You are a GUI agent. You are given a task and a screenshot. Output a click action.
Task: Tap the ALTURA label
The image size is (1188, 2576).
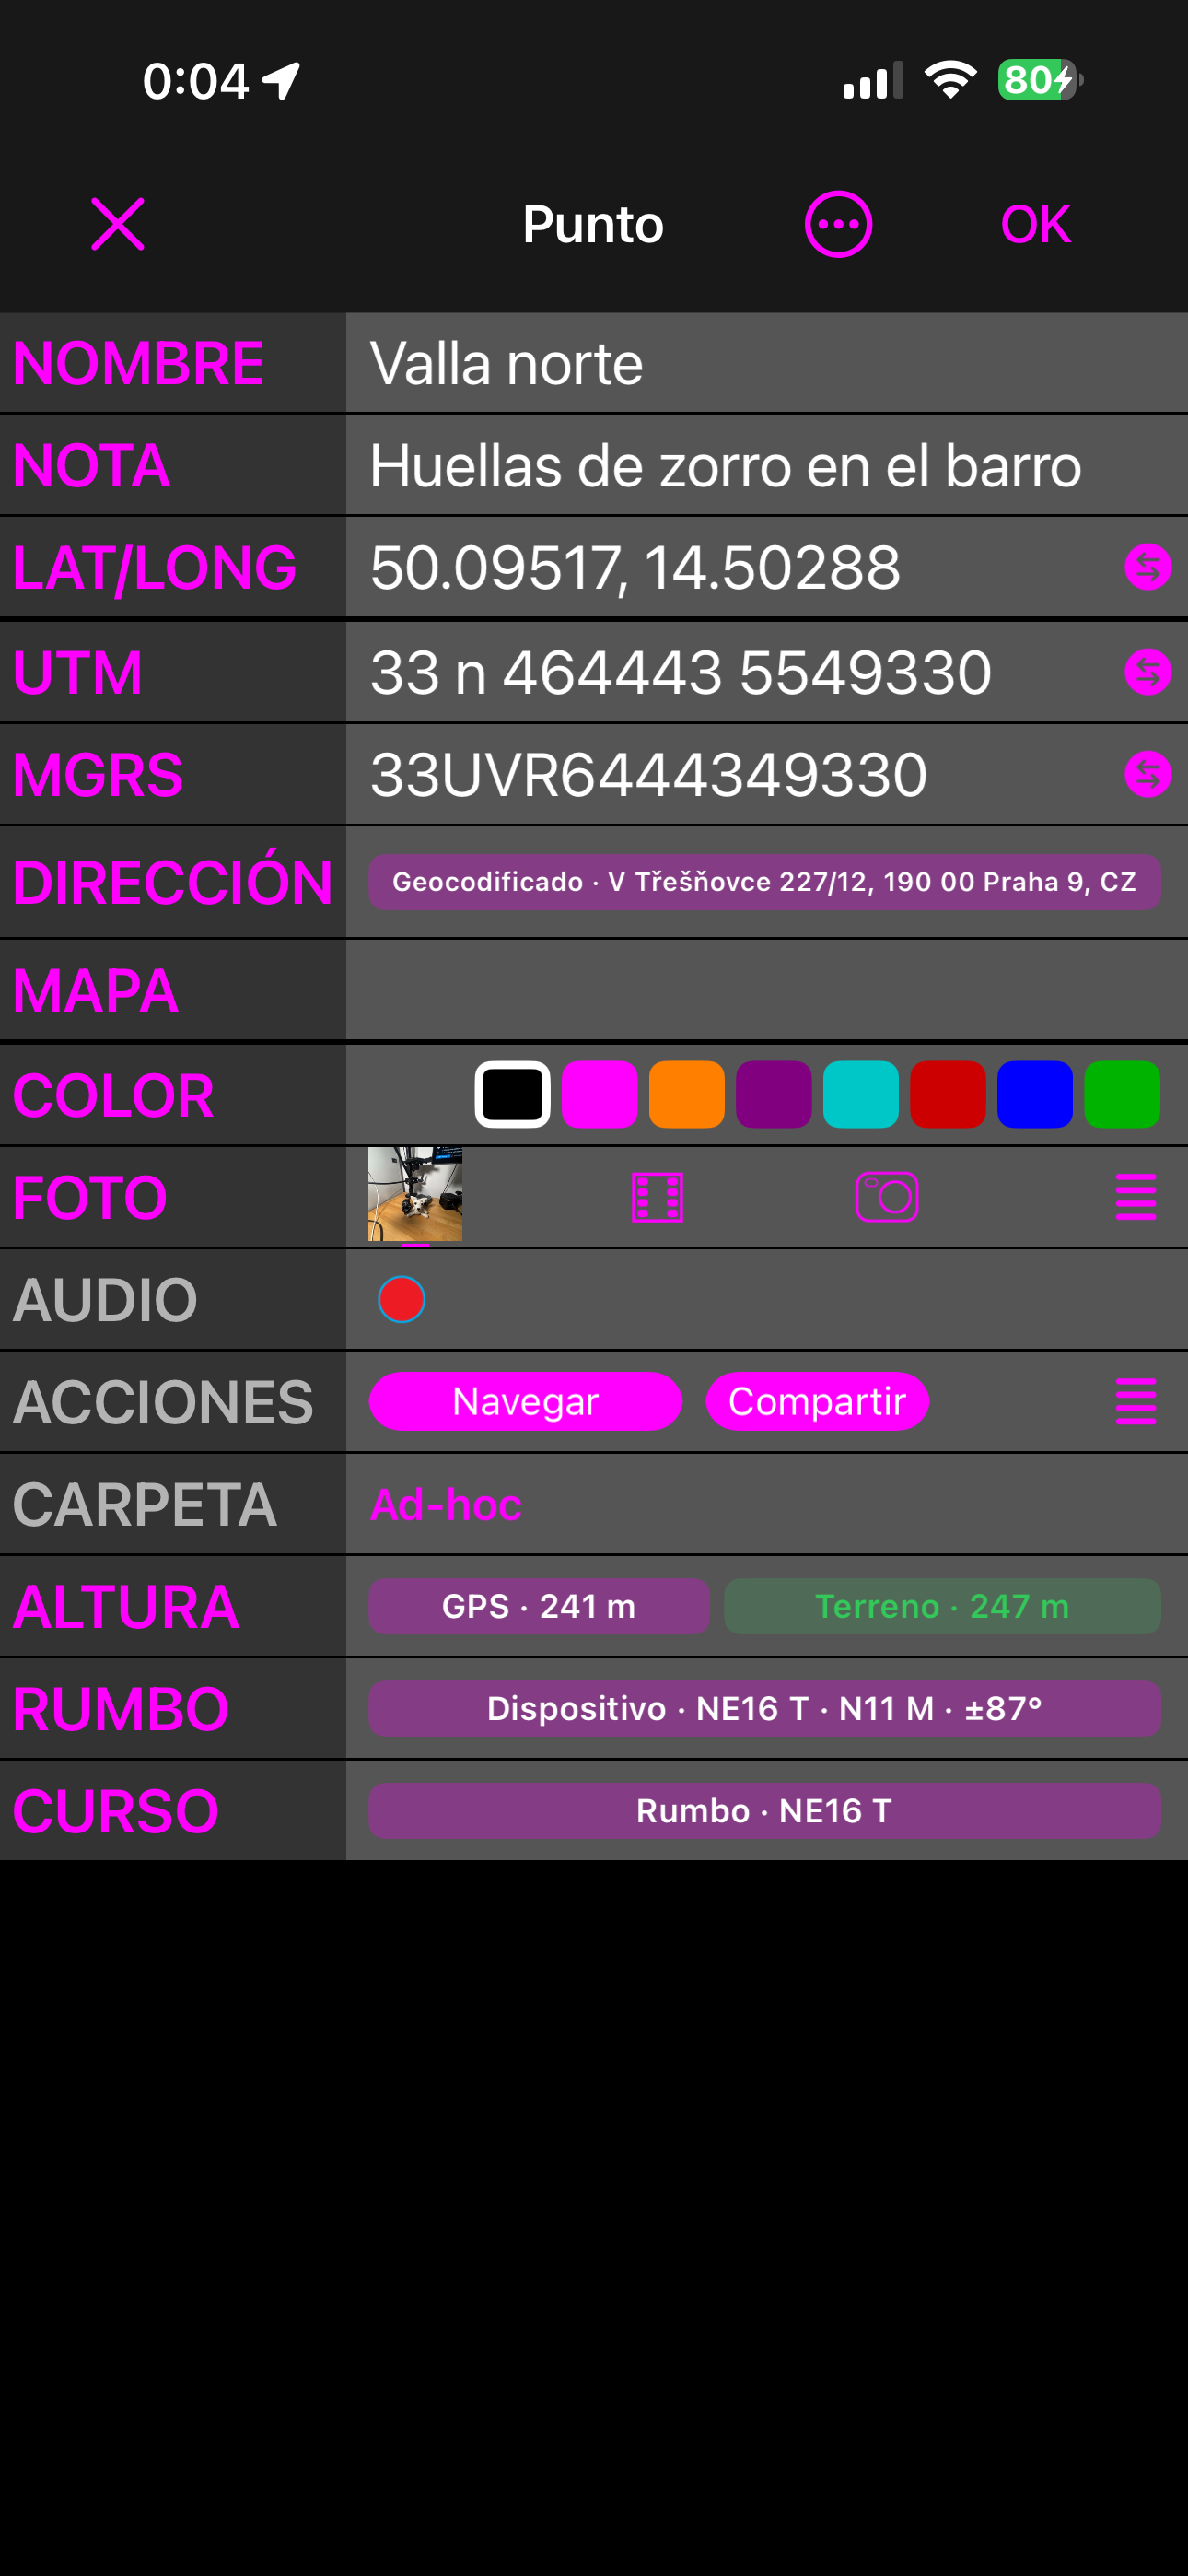pyautogui.click(x=126, y=1607)
